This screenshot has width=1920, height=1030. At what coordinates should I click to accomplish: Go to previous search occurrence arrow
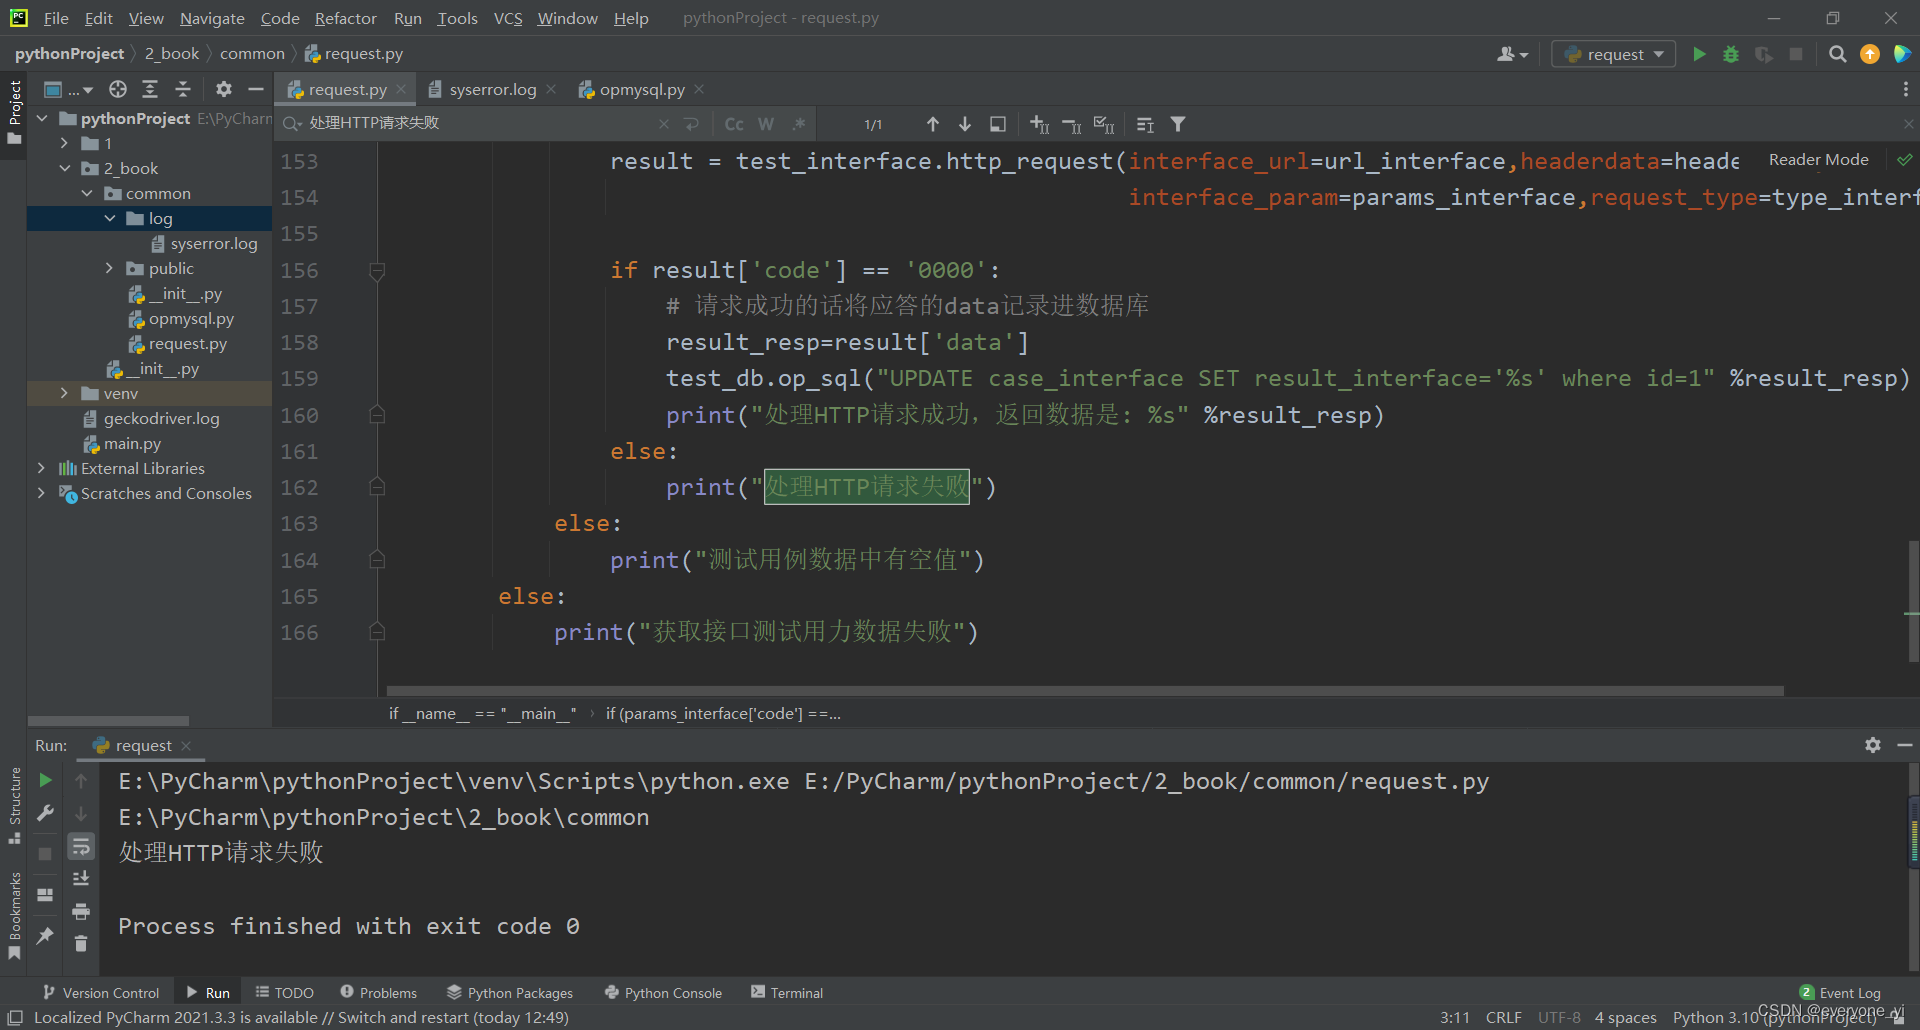click(932, 124)
